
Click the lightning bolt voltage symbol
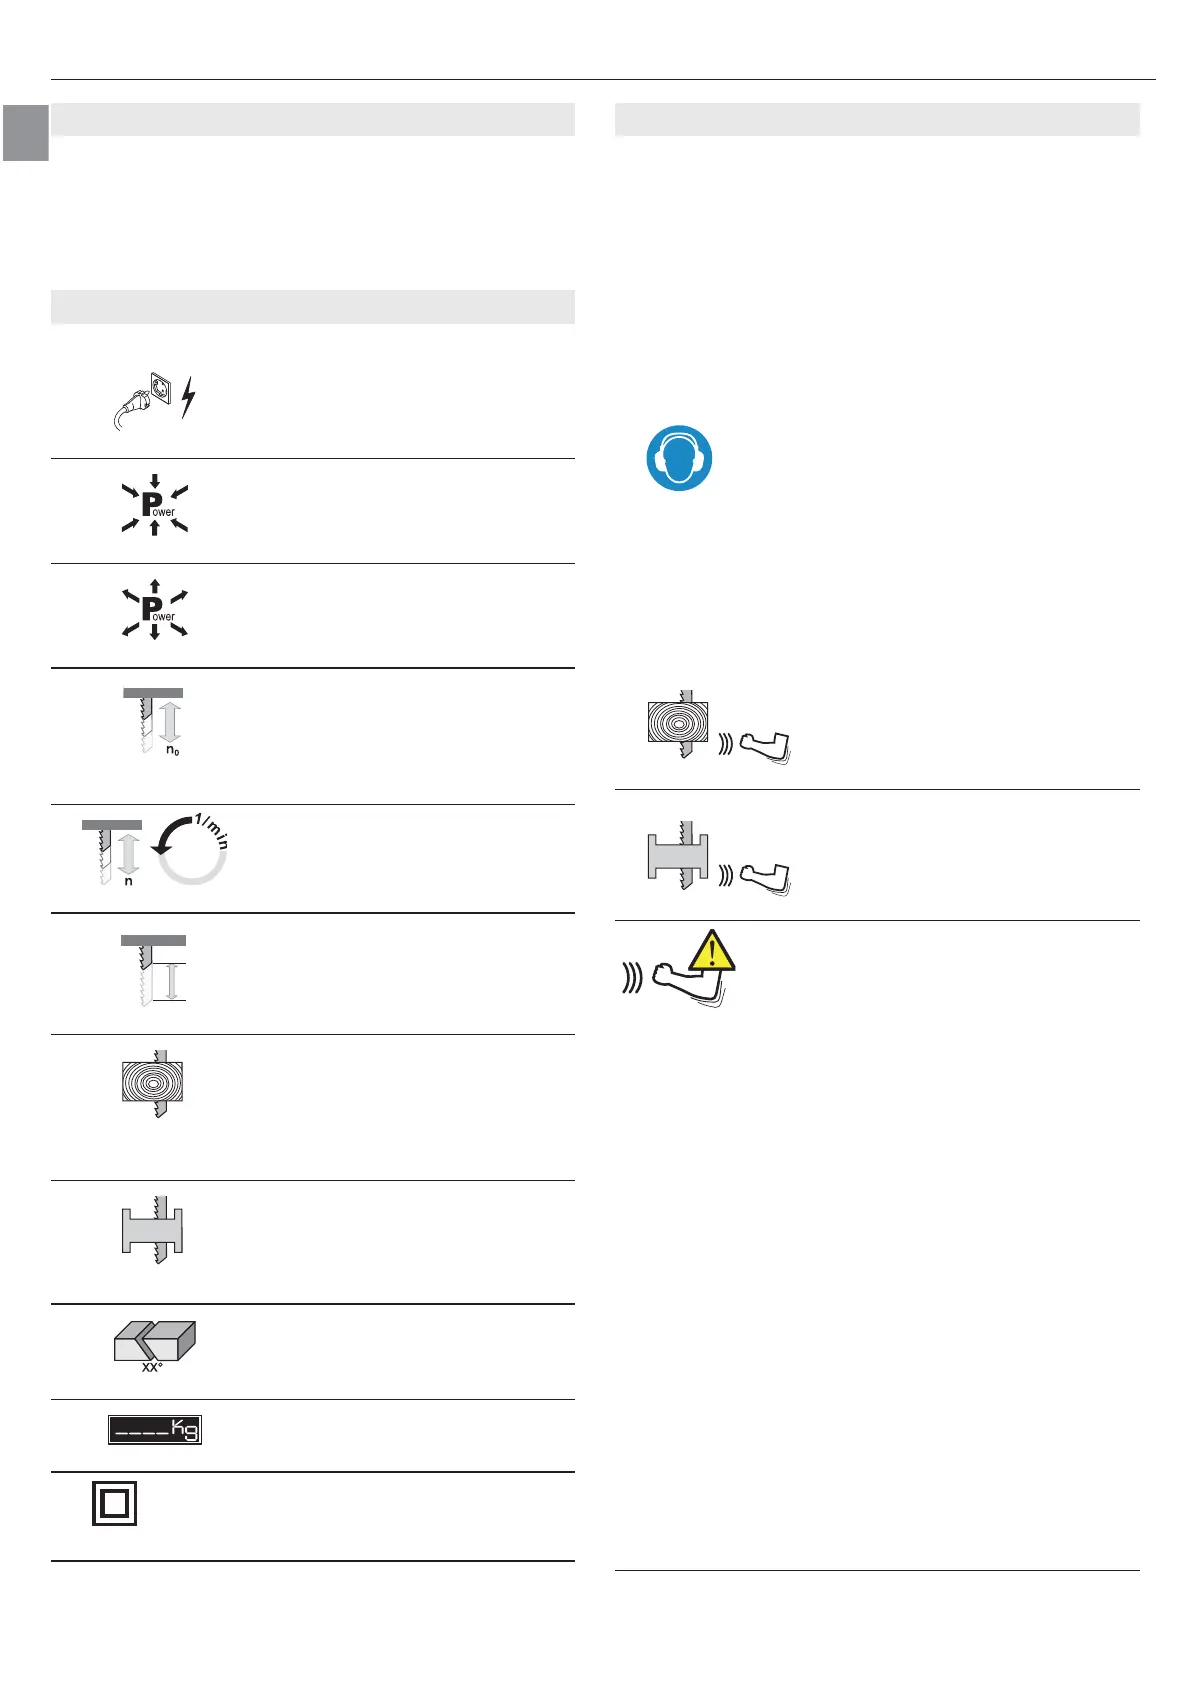[188, 398]
